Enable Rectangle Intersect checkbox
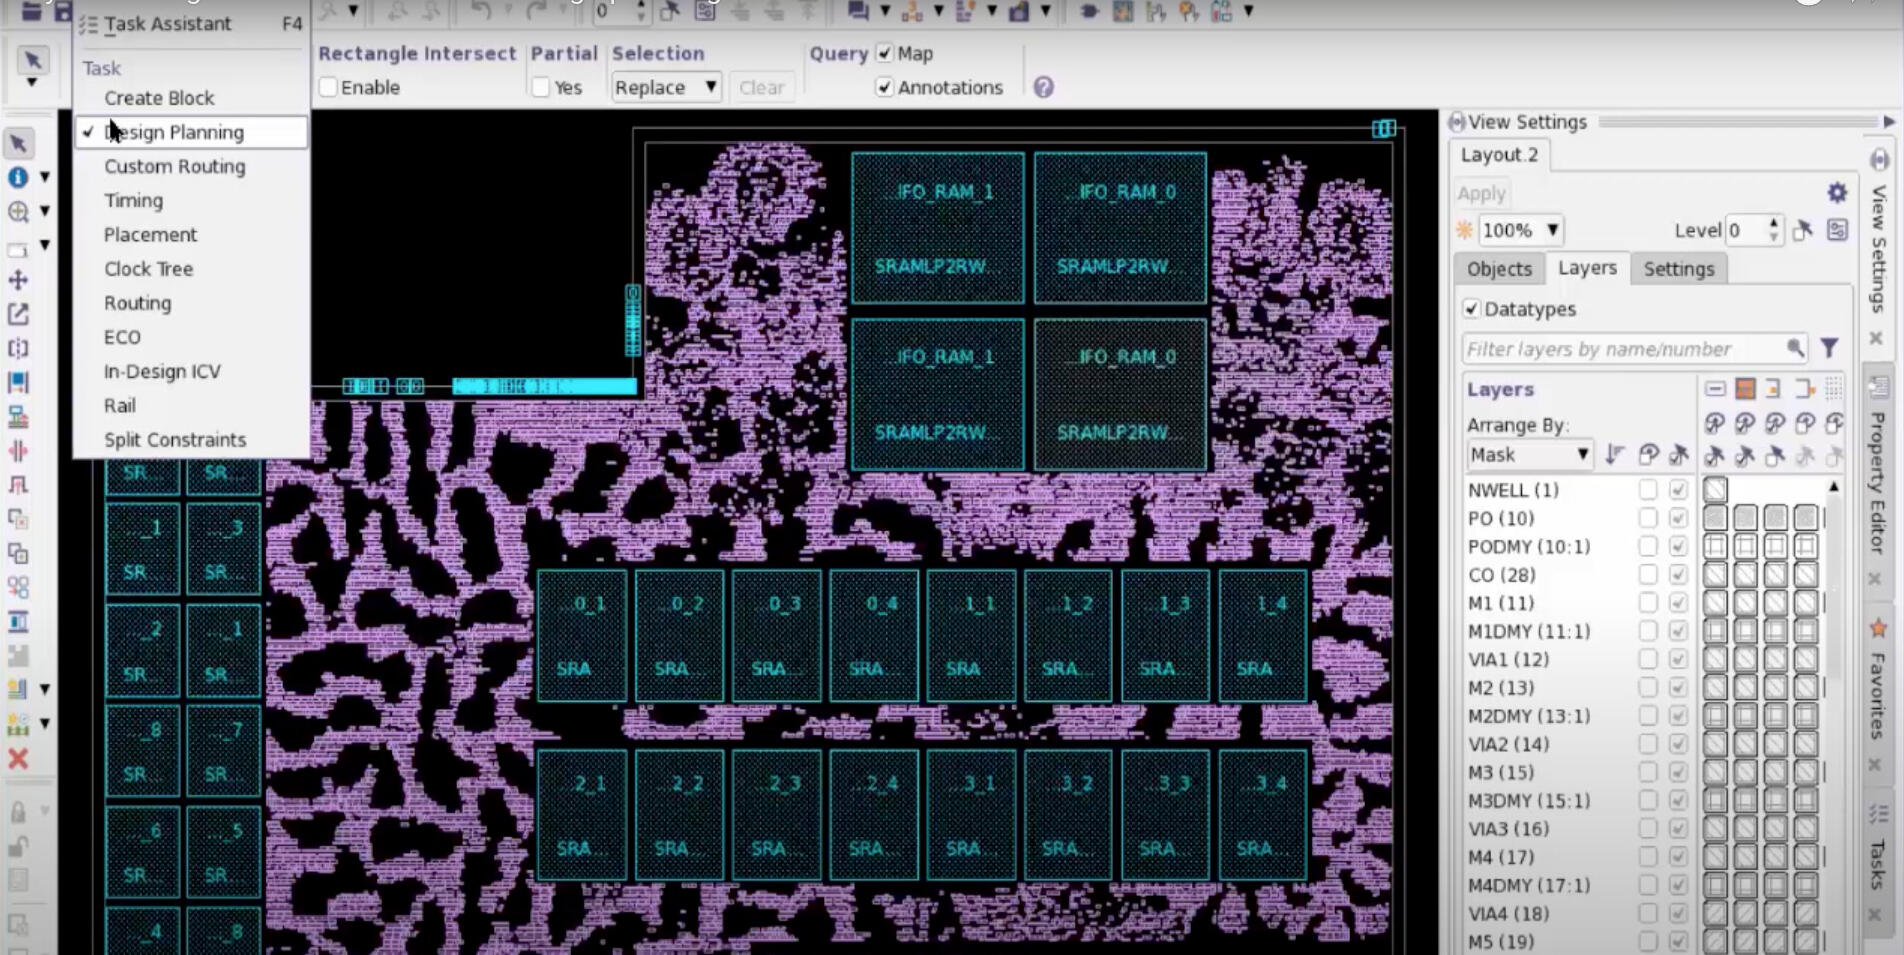The height and width of the screenshot is (955, 1904). coord(328,88)
